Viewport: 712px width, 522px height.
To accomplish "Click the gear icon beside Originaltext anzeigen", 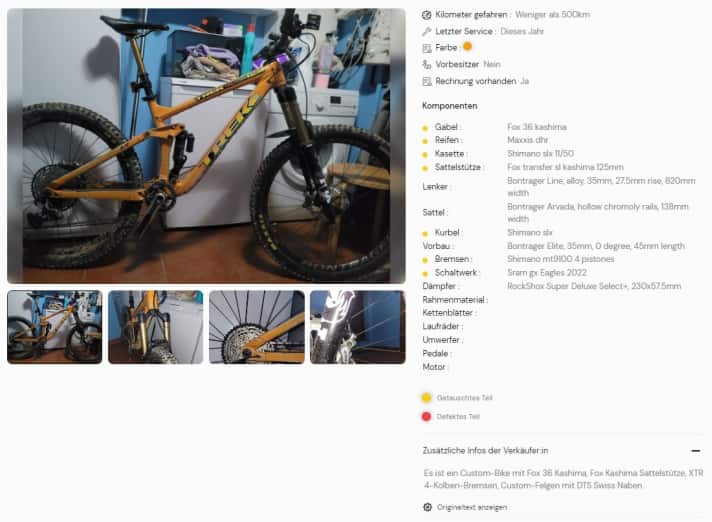I will click(x=427, y=507).
